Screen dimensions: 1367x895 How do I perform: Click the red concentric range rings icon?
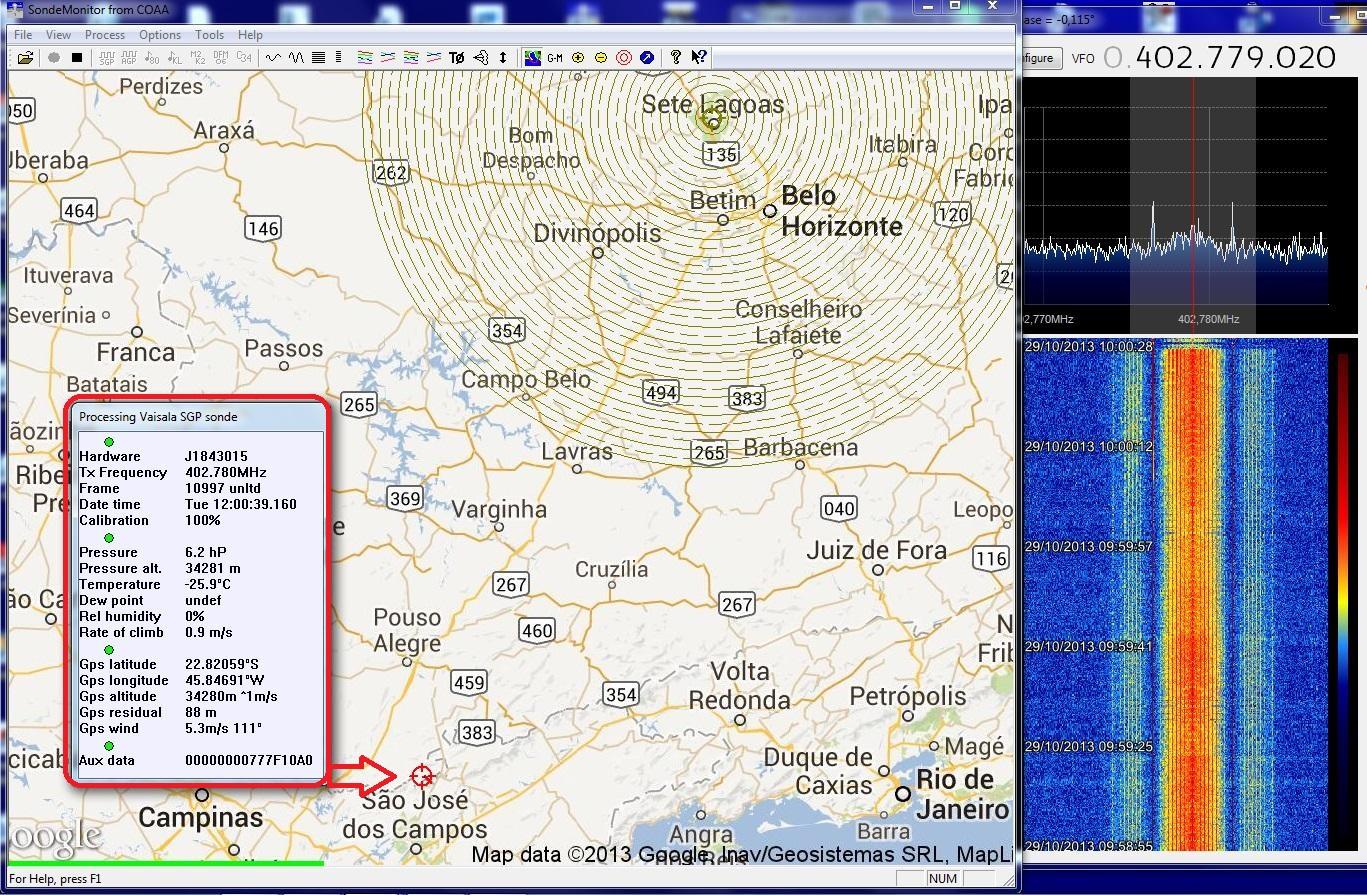tap(624, 58)
